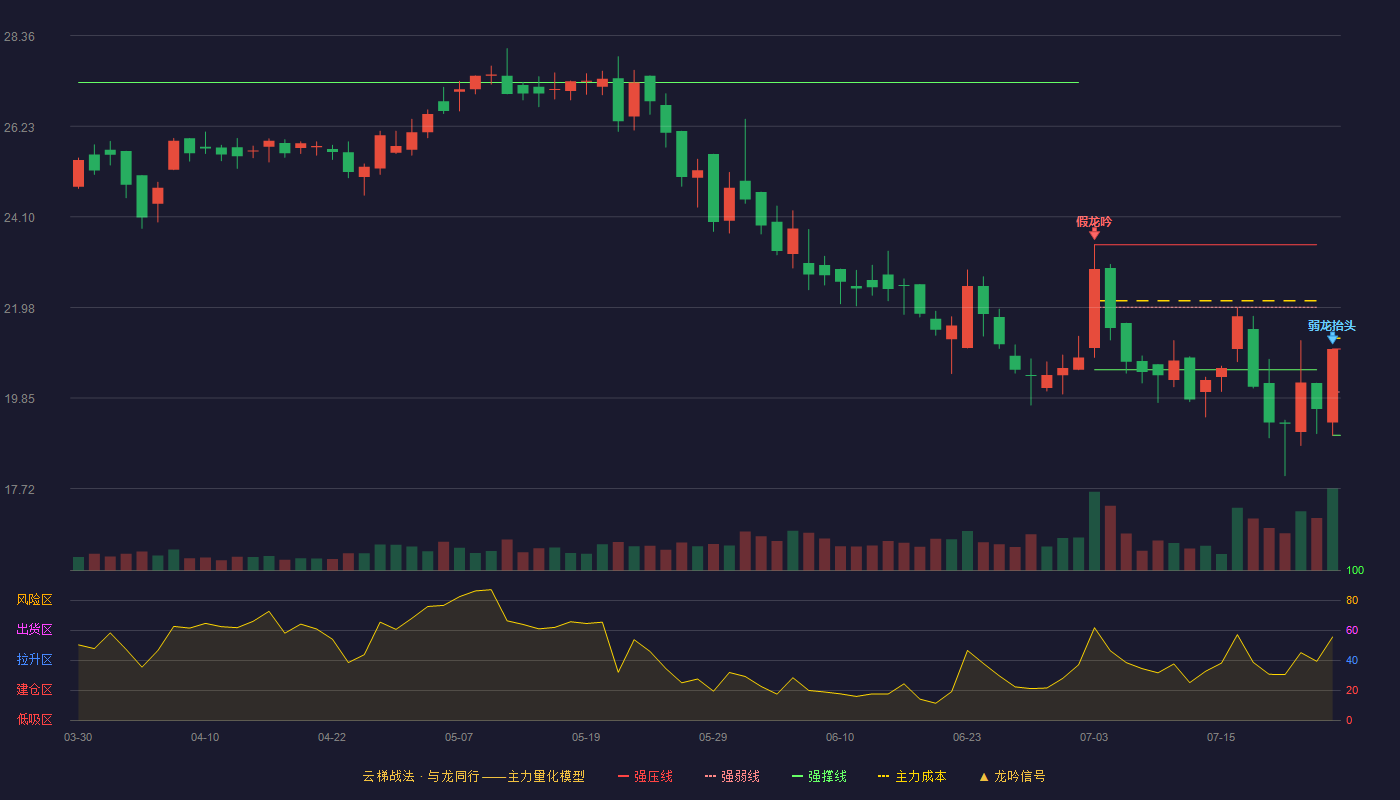Select the 低吸区 zone label
1400x800 pixels.
click(x=34, y=719)
